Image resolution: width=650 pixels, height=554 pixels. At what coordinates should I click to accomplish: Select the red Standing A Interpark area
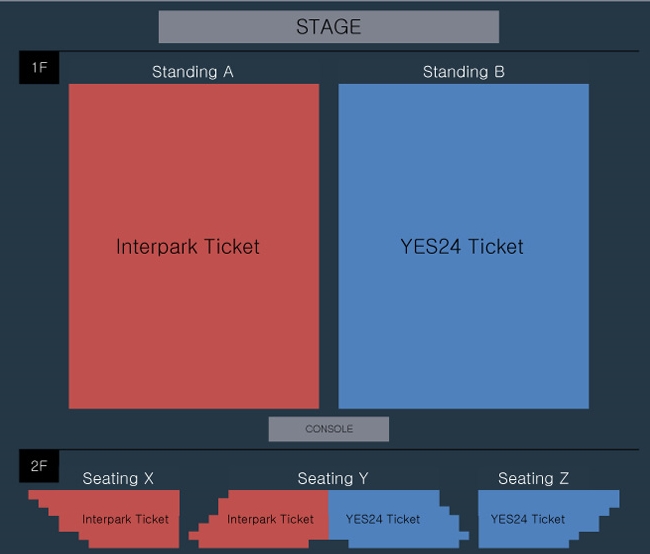tap(194, 246)
